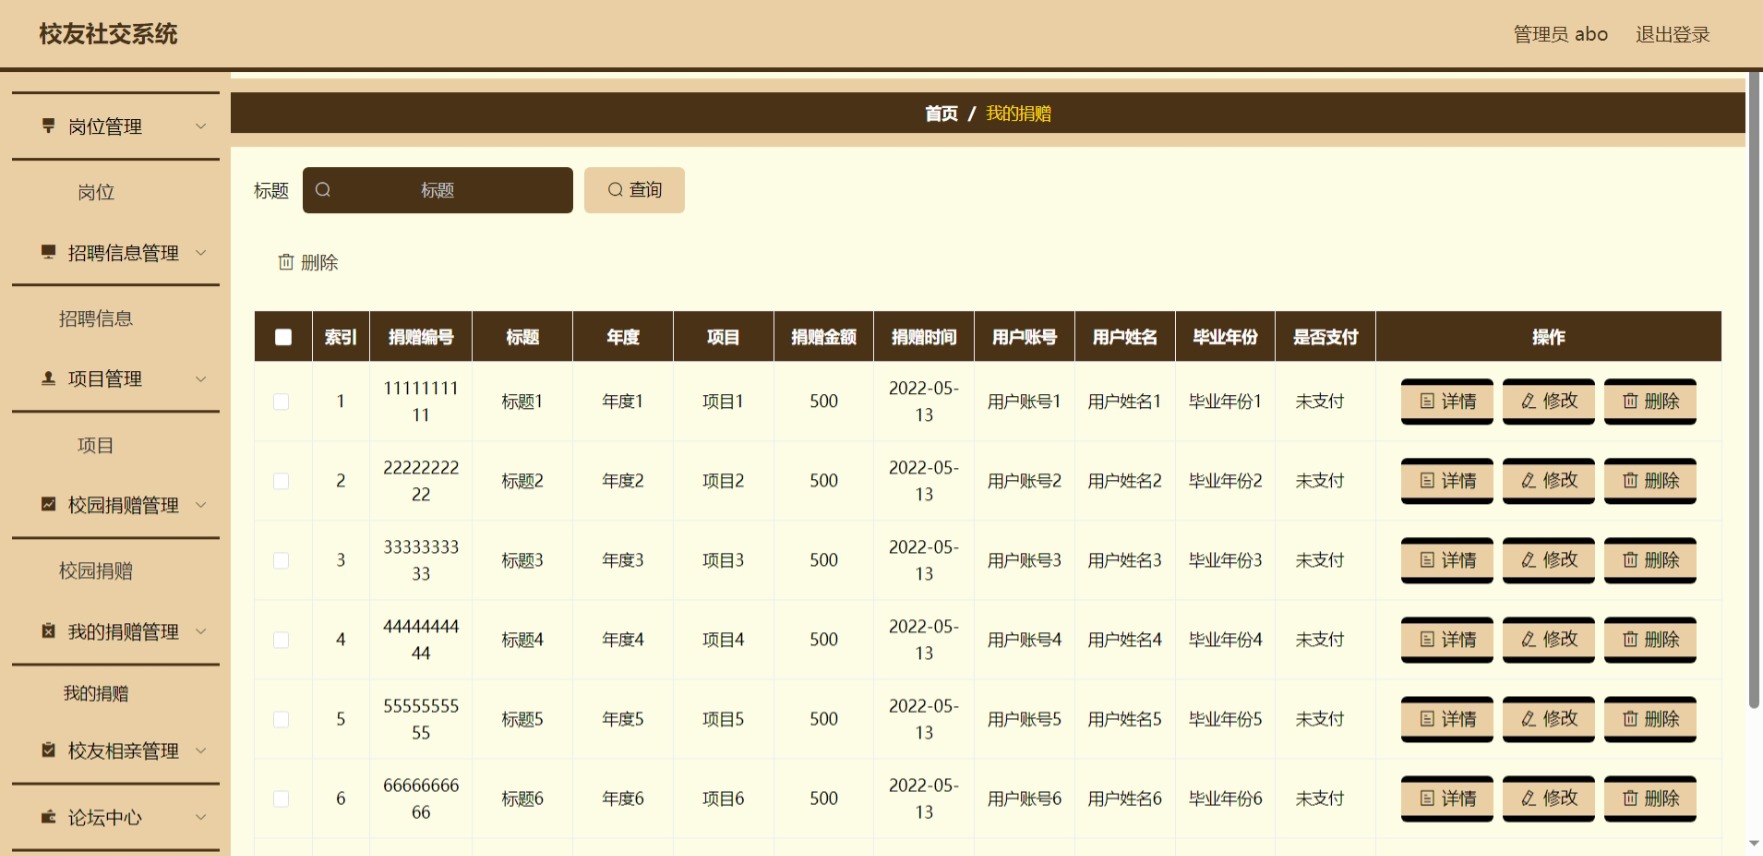Delete row 标题1 with its 删除 button
The width and height of the screenshot is (1763, 856).
coord(1650,401)
